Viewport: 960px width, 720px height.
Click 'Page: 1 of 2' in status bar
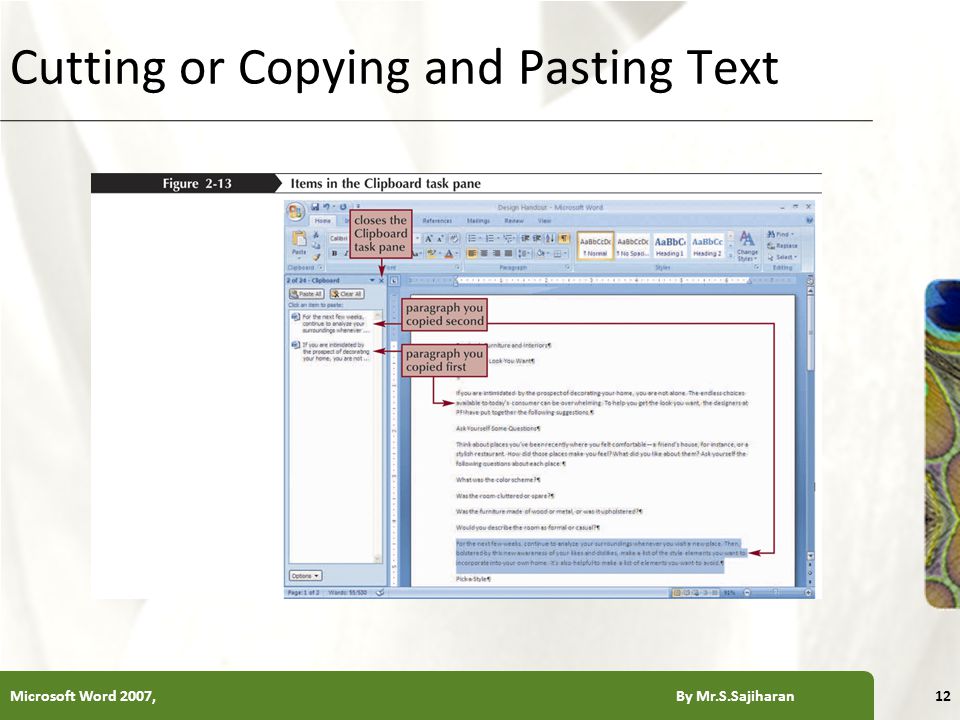point(303,593)
